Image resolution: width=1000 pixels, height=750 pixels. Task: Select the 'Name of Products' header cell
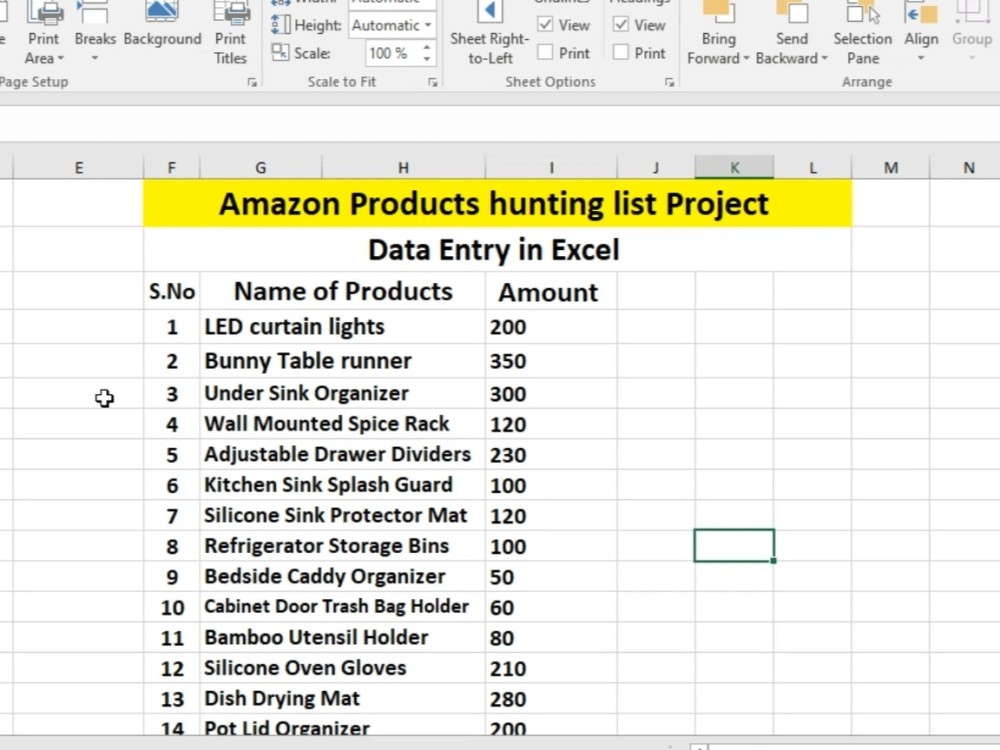tap(342, 291)
